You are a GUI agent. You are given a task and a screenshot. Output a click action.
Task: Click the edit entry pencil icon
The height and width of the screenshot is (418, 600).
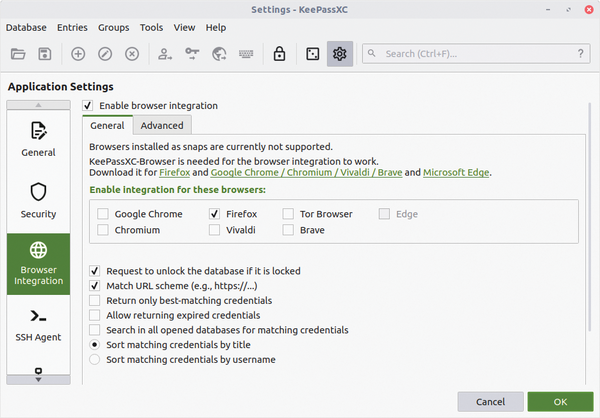105,54
